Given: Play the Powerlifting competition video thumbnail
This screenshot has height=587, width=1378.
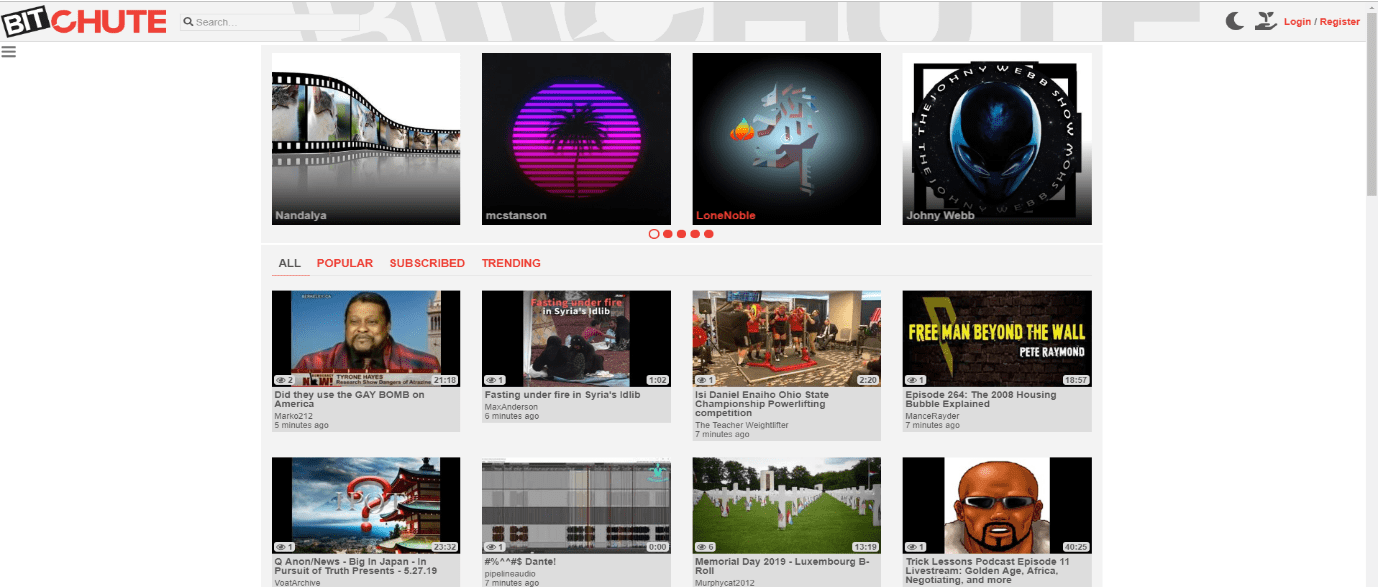Looking at the screenshot, I should 786,338.
